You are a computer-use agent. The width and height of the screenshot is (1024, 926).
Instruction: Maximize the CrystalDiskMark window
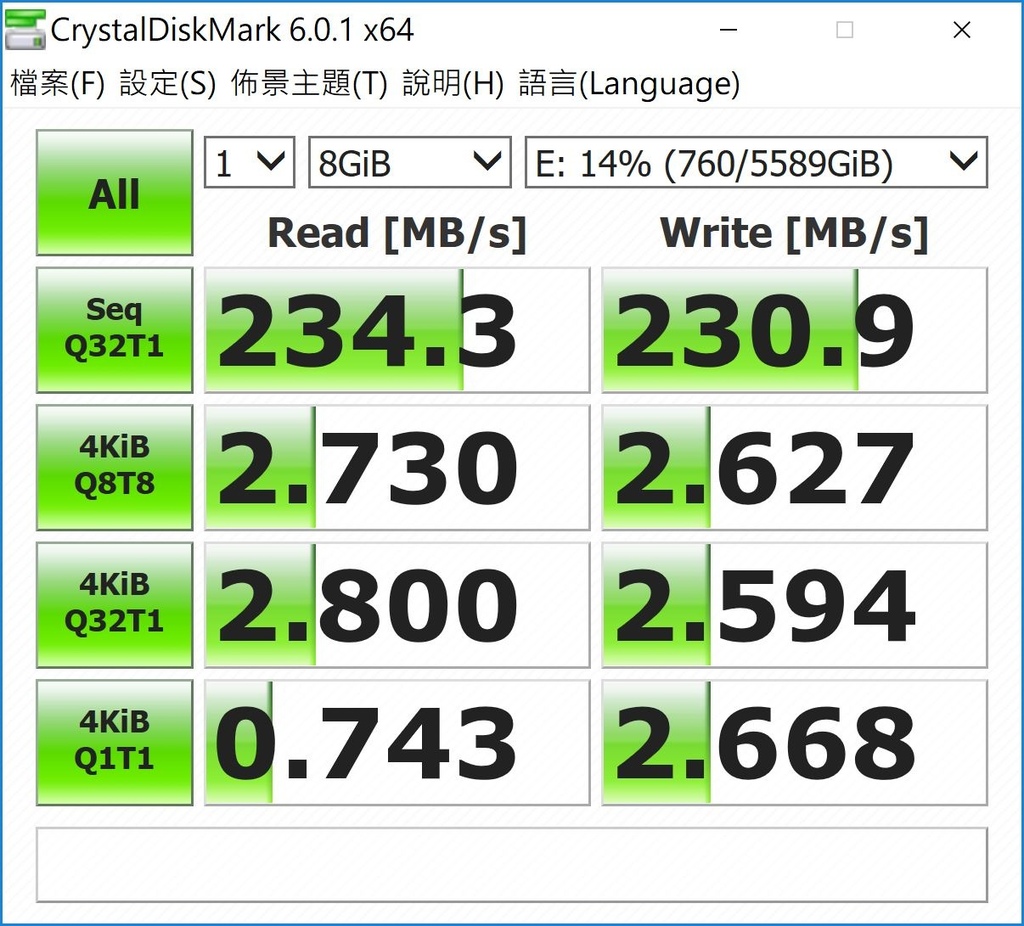pos(844,30)
